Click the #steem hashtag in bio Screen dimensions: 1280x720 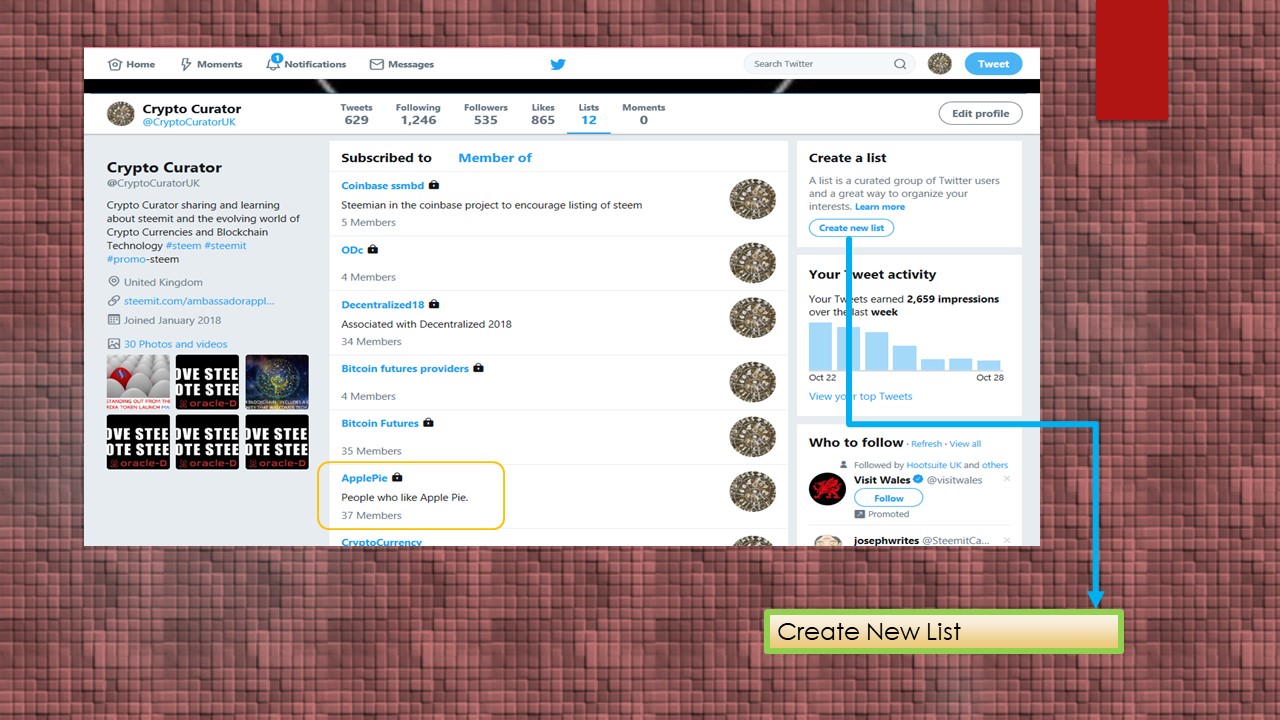coord(184,246)
